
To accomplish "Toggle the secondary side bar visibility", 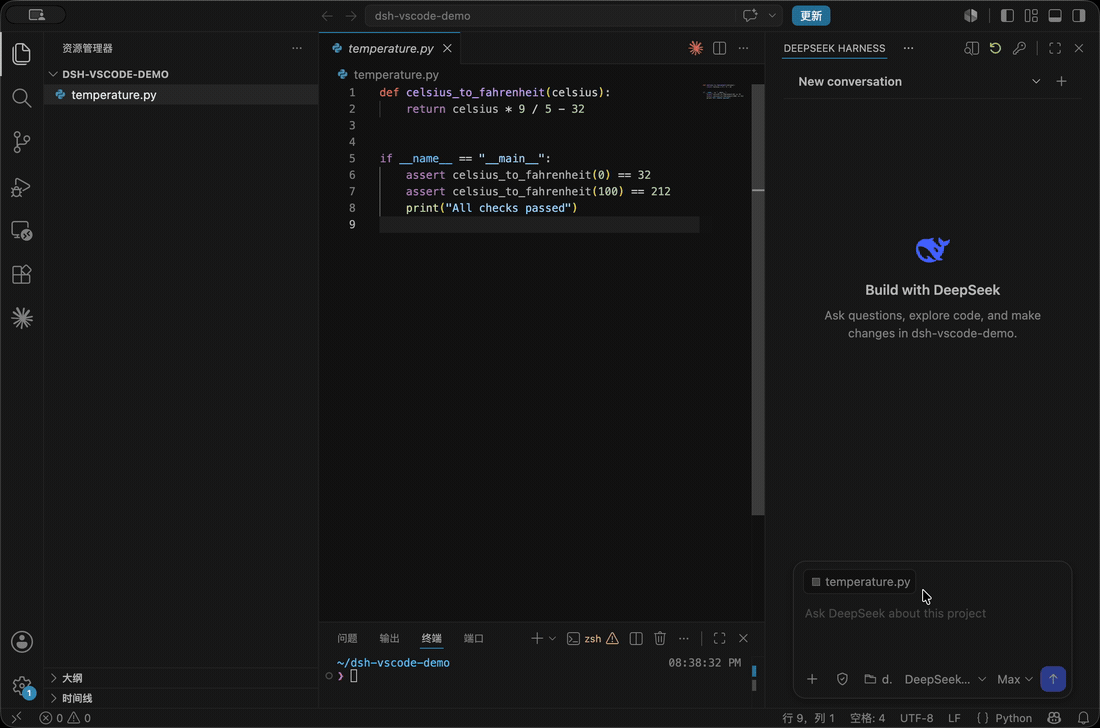I will 1078,15.
